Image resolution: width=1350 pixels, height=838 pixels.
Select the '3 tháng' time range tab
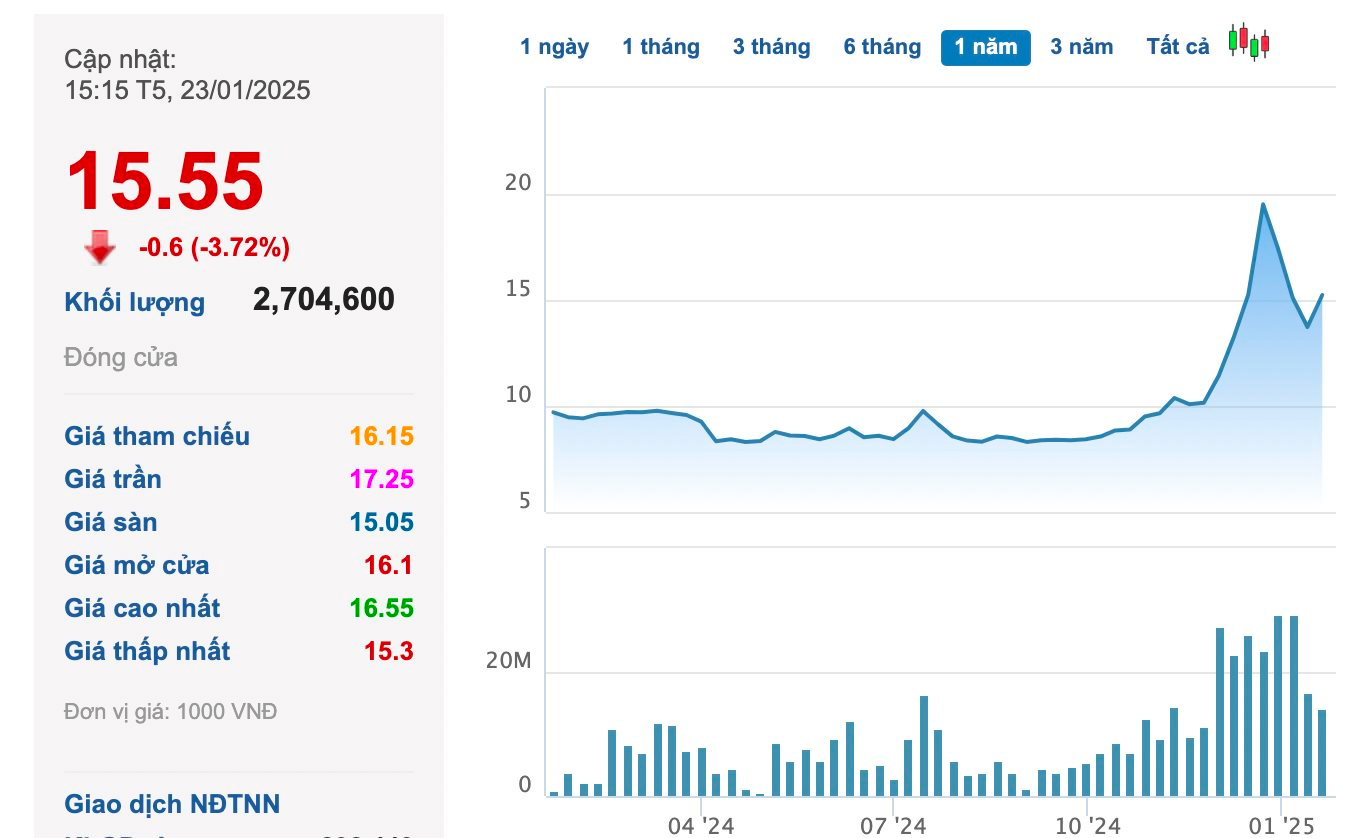tap(771, 47)
